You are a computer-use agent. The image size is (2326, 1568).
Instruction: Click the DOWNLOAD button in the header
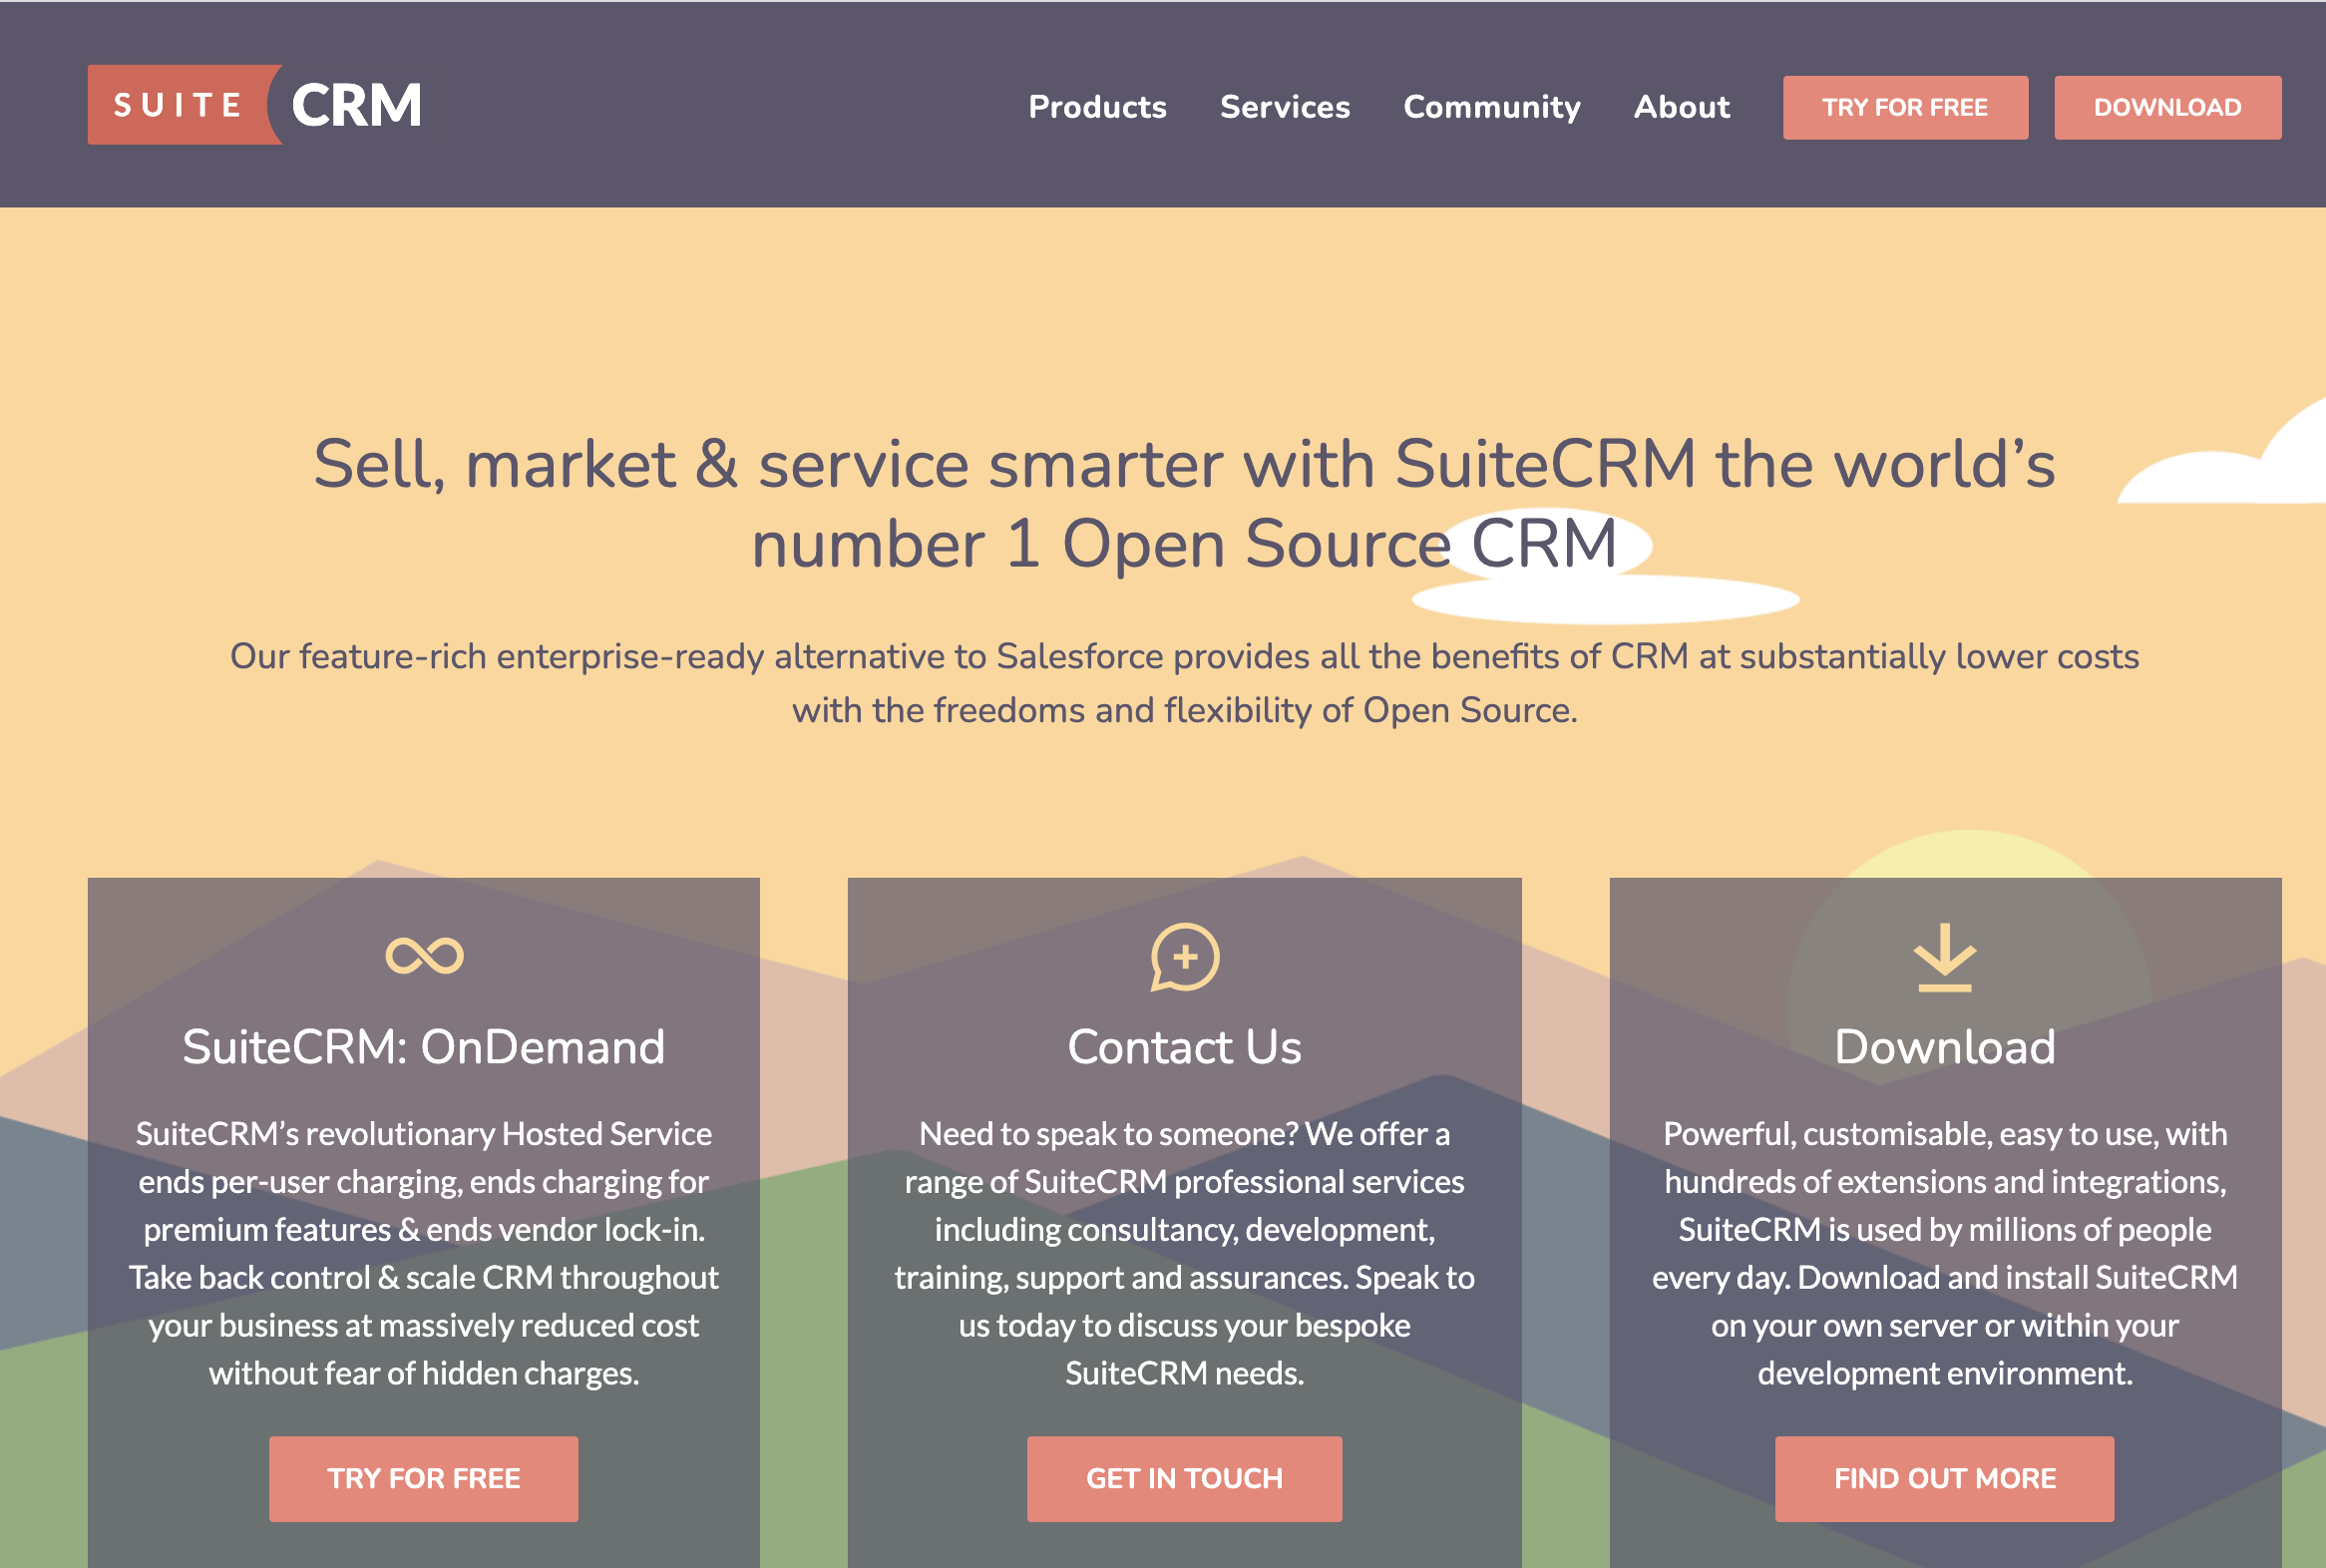[x=2167, y=107]
